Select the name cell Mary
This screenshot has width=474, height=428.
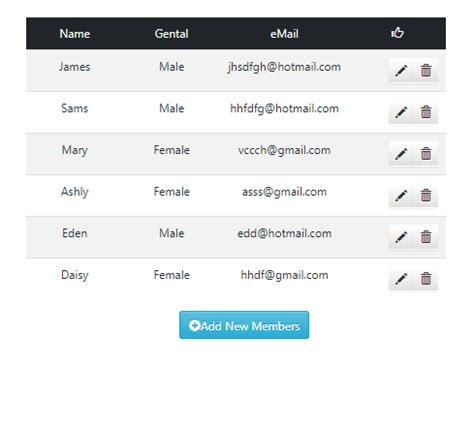[75, 150]
